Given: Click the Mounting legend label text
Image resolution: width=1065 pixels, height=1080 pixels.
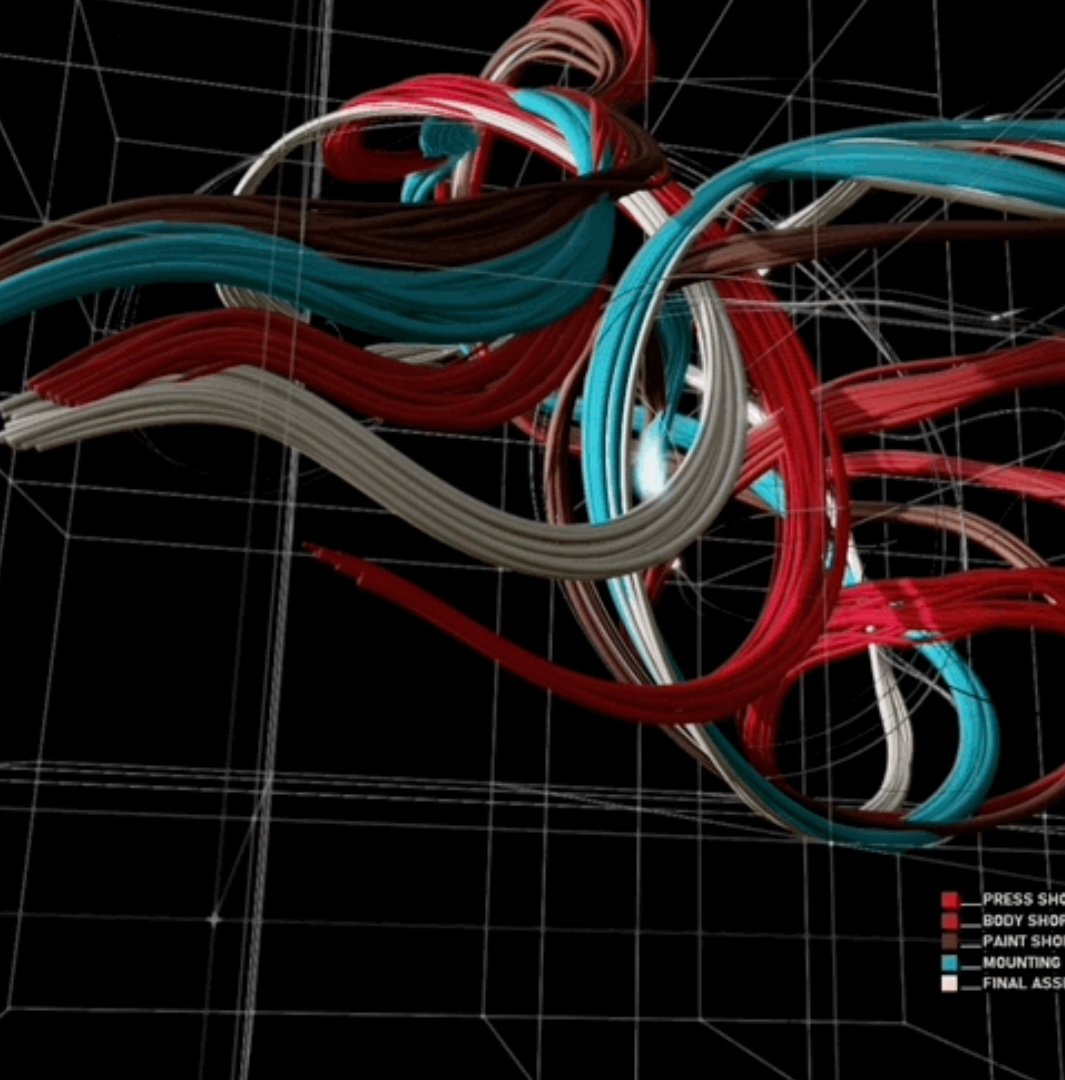Looking at the screenshot, I should (1021, 962).
